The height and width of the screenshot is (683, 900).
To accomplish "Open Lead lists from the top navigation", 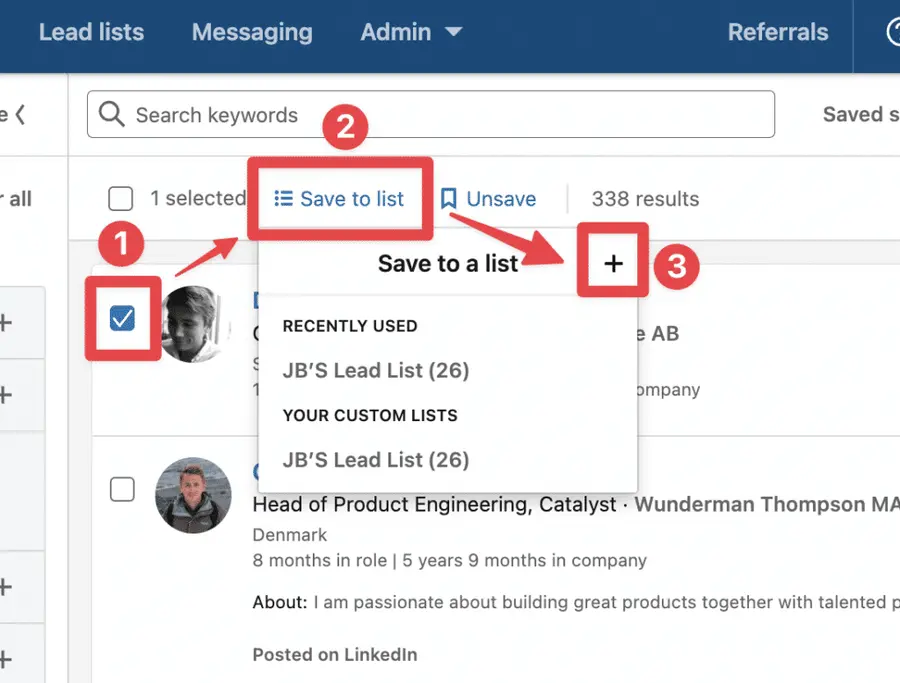I will coord(91,31).
